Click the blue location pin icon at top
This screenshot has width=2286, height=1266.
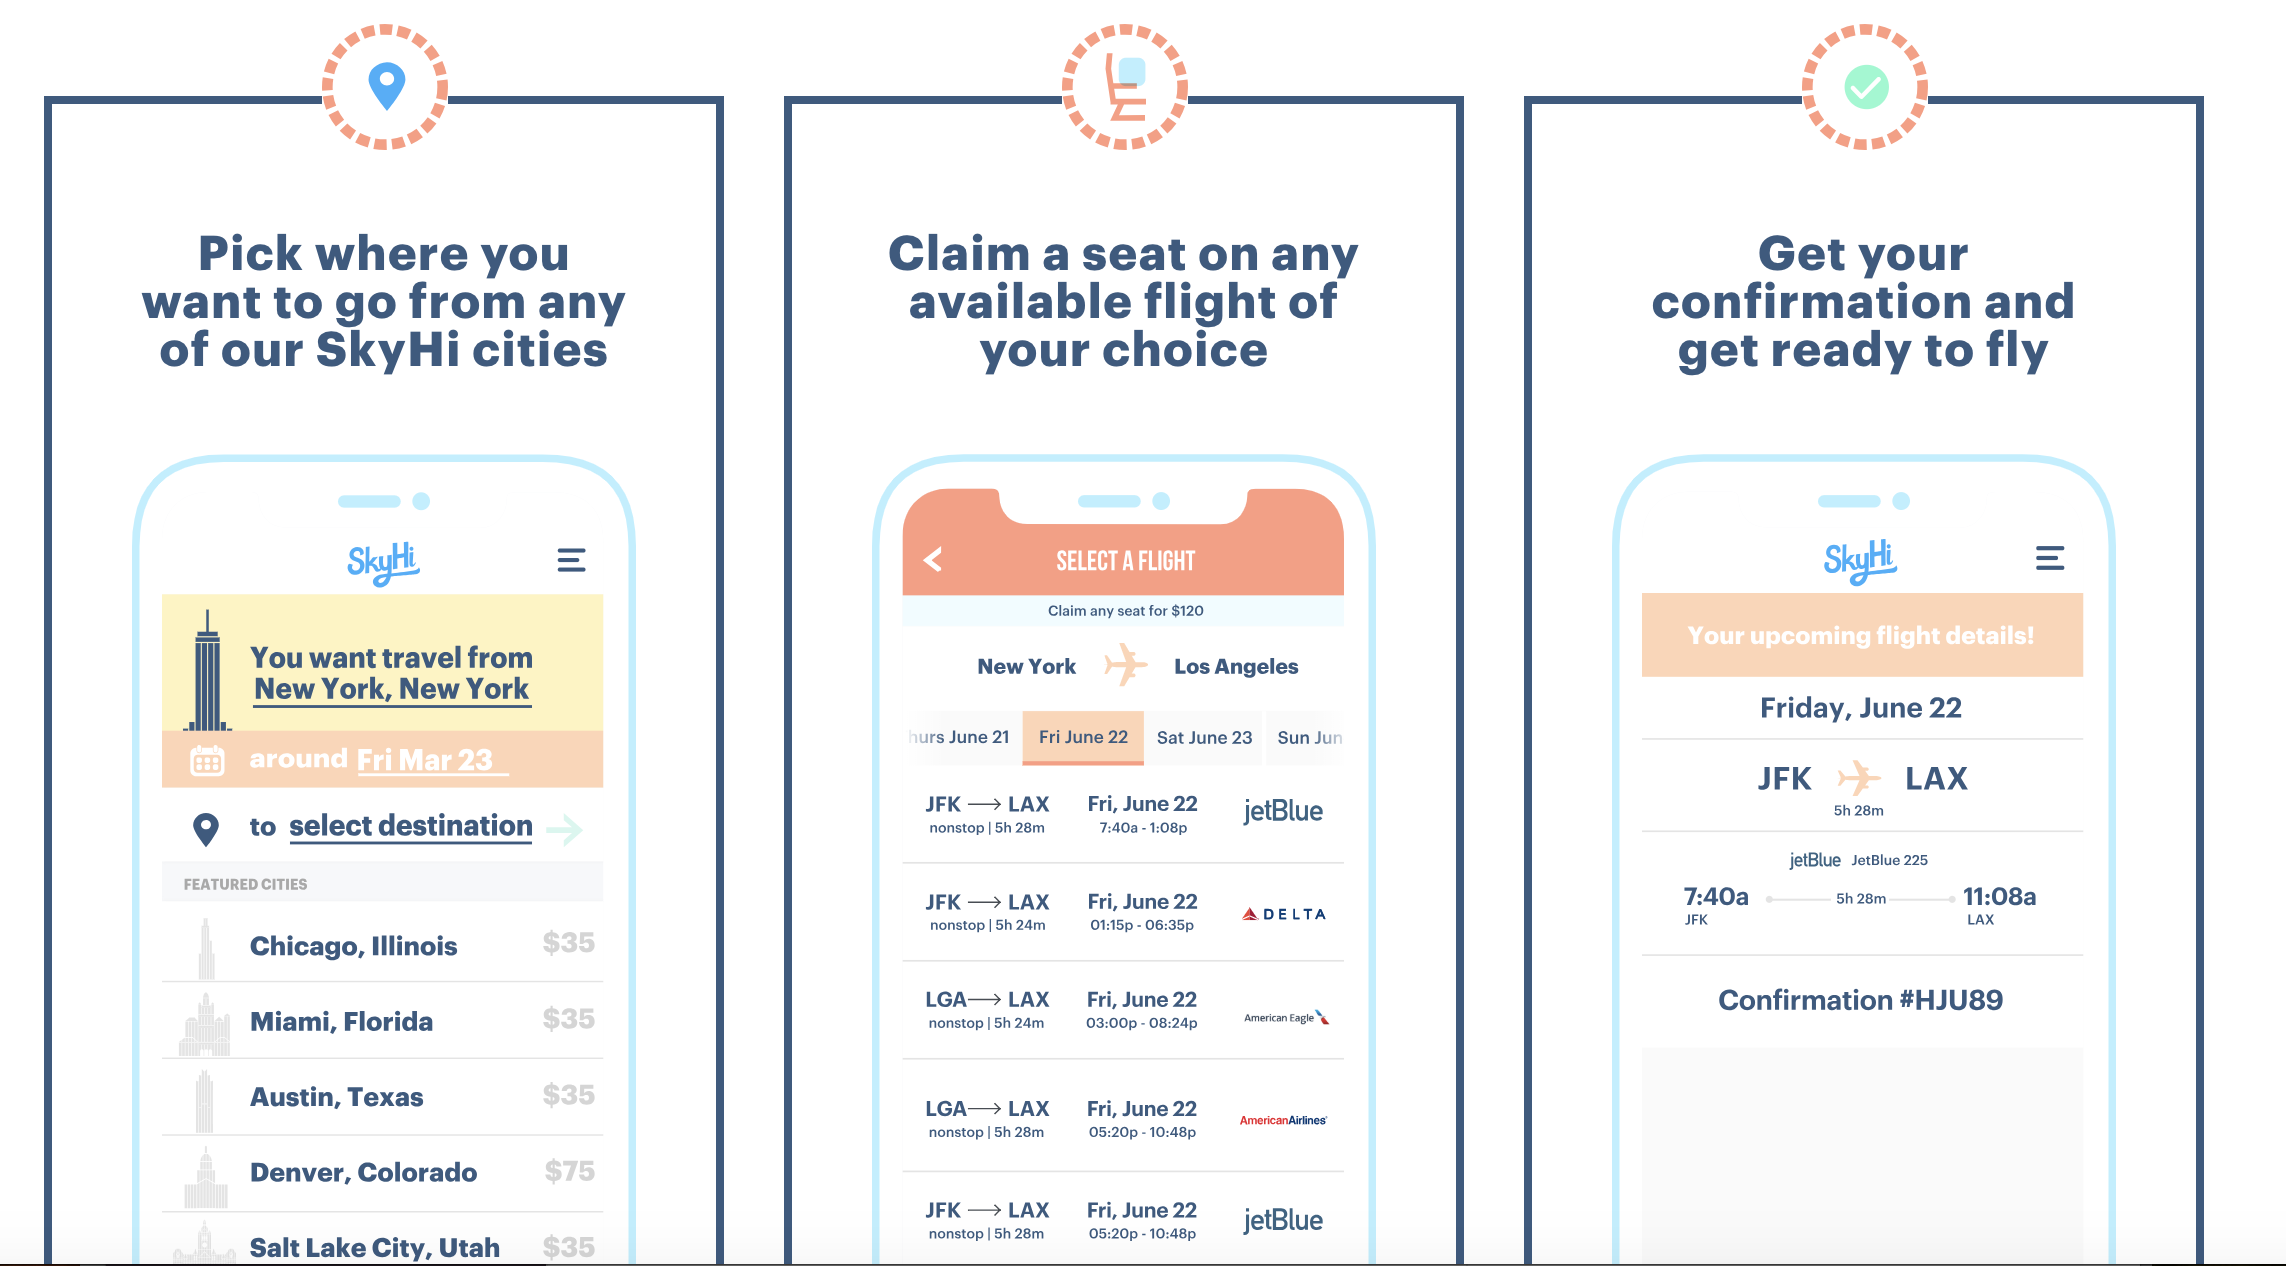(386, 86)
